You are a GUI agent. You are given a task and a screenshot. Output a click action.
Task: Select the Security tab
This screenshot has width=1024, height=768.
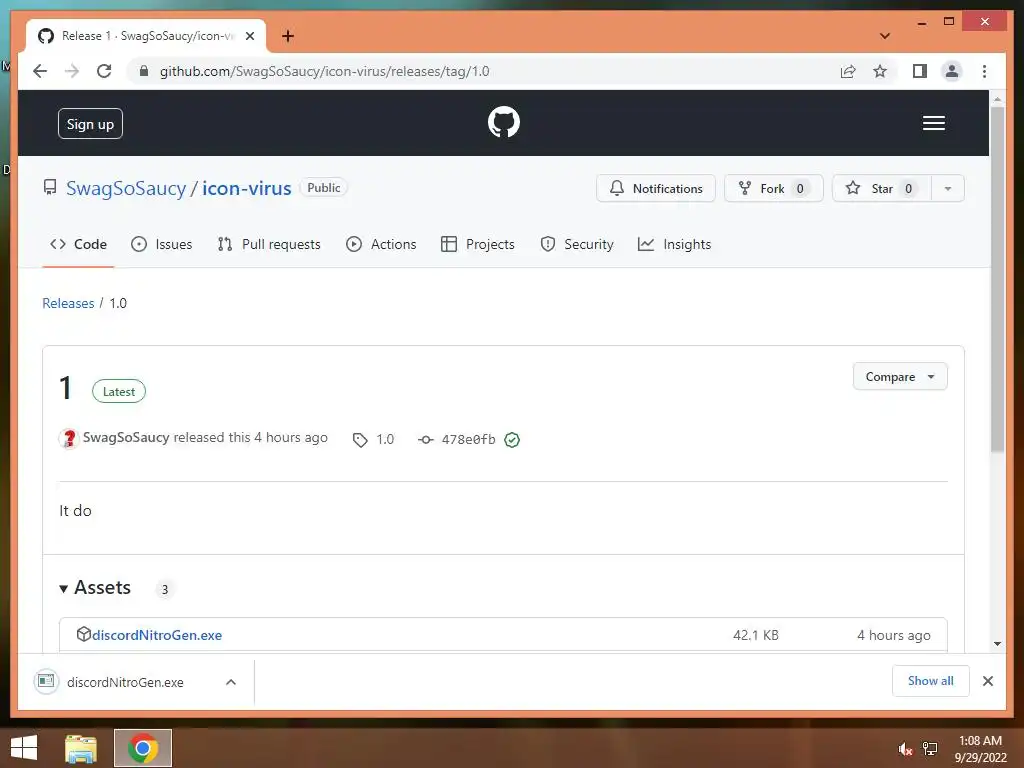[x=577, y=244]
